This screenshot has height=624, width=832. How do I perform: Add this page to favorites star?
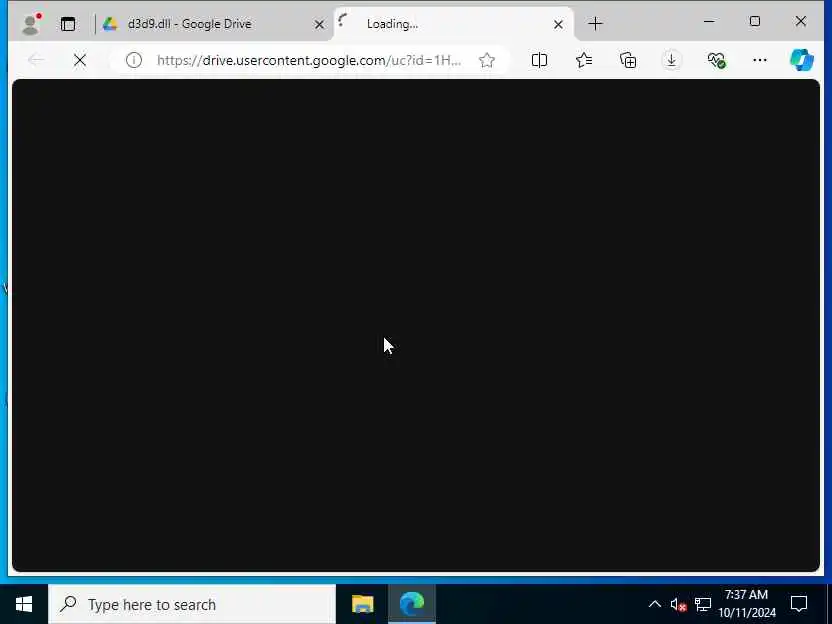(x=487, y=60)
